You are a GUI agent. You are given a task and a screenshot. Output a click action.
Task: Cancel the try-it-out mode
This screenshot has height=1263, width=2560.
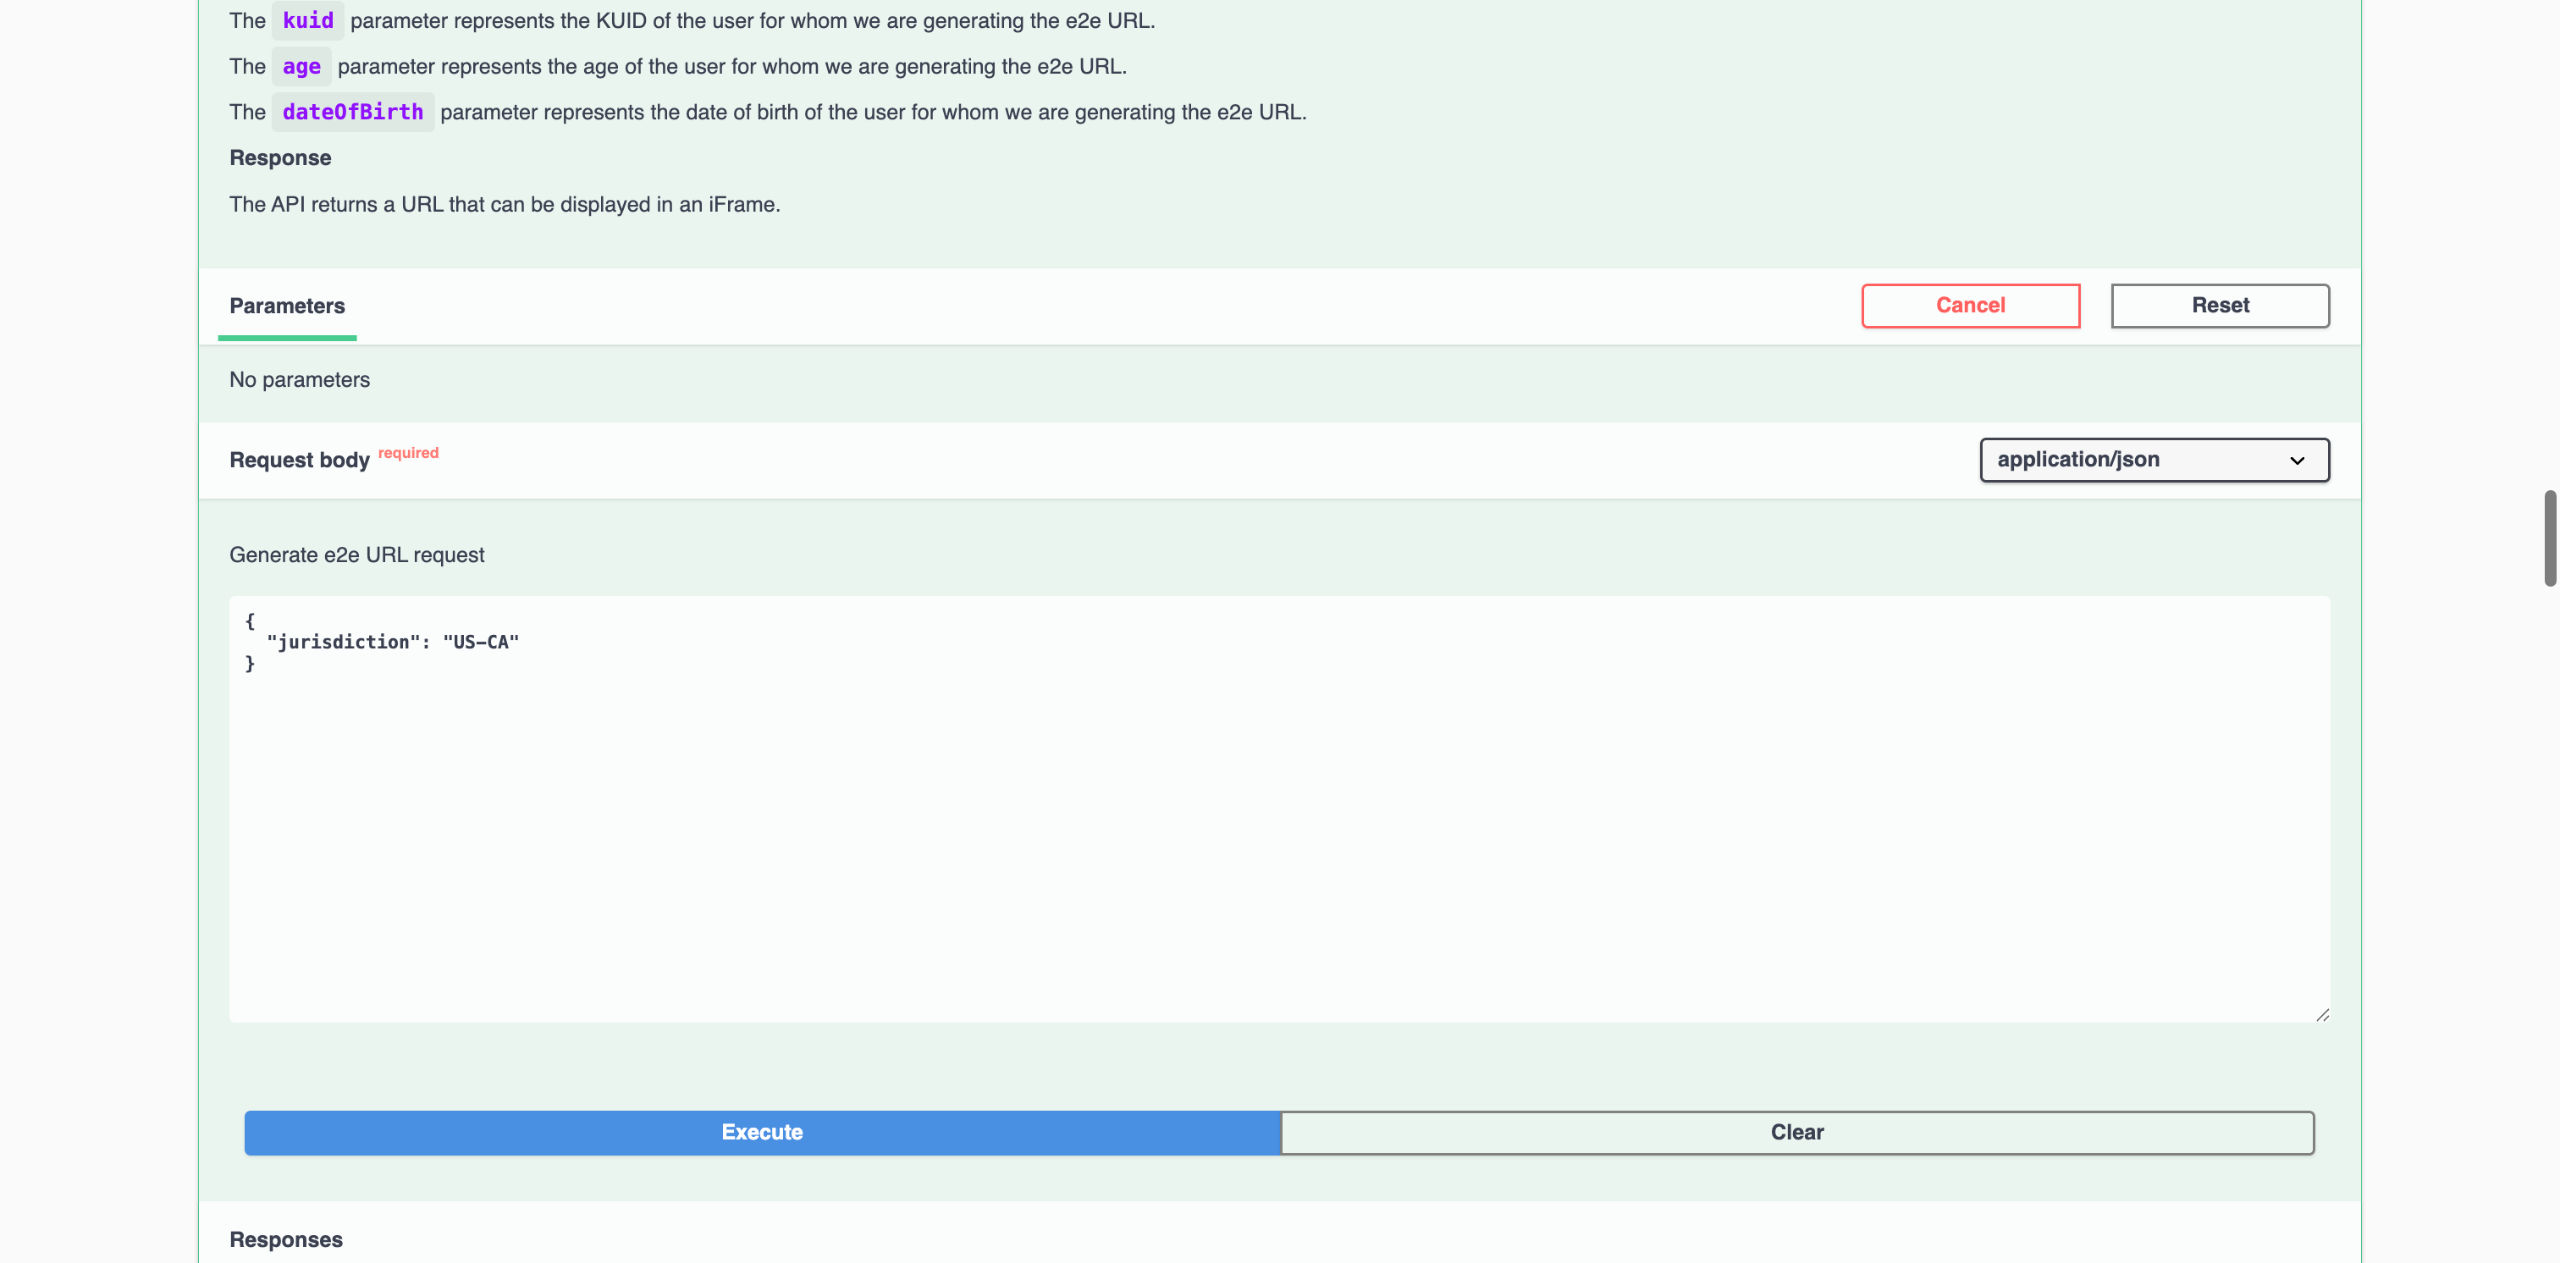1970,305
